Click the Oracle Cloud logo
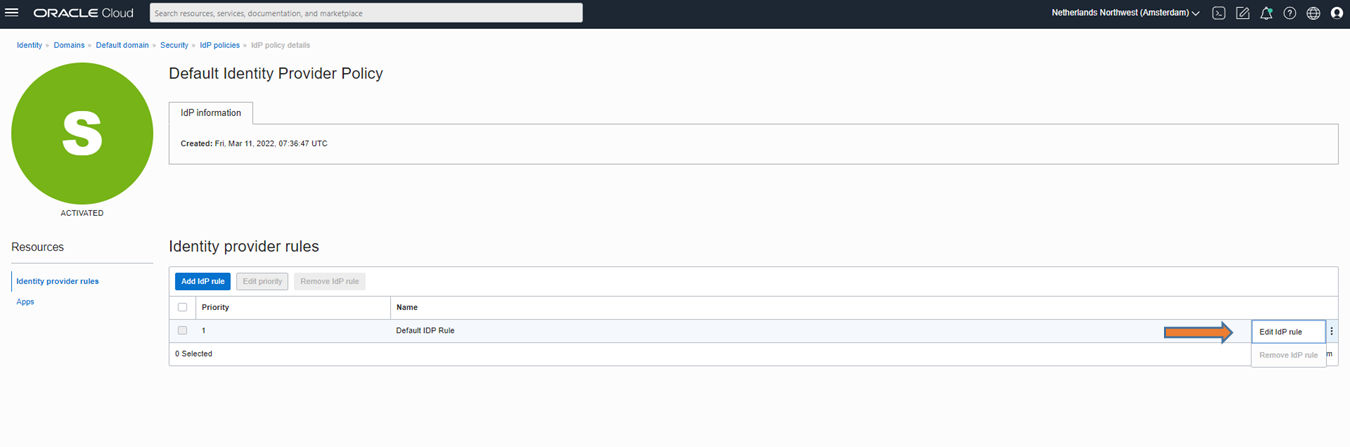1350x447 pixels. pyautogui.click(x=84, y=13)
